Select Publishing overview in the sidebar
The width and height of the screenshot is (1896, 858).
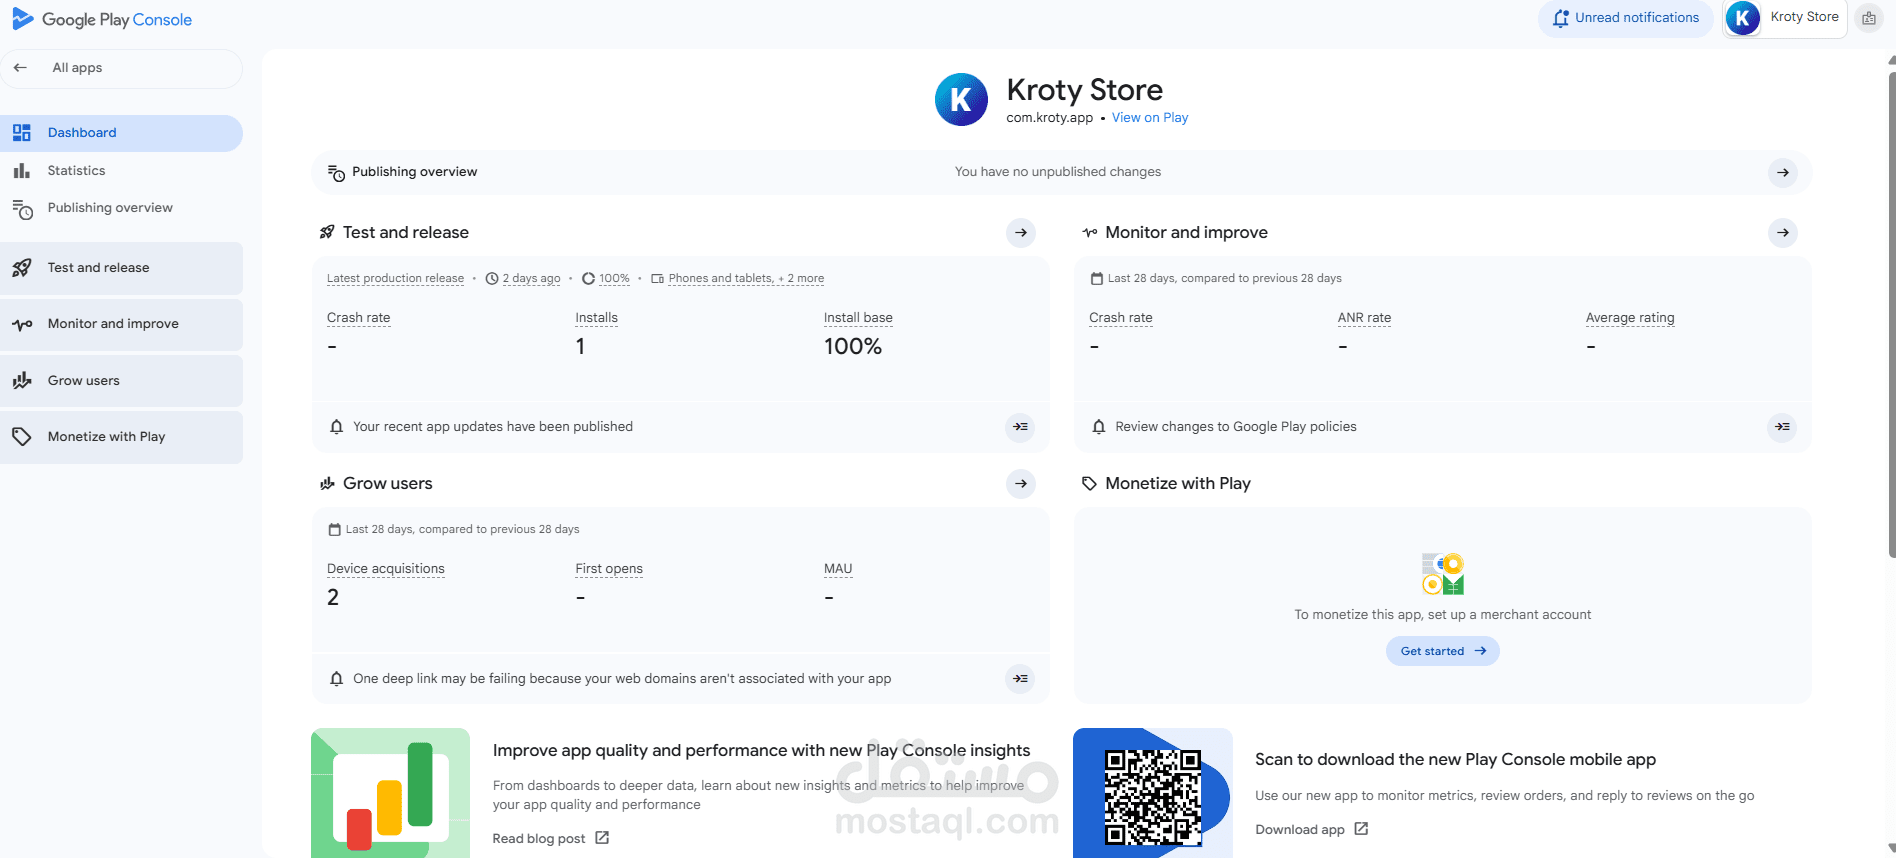[x=121, y=208]
